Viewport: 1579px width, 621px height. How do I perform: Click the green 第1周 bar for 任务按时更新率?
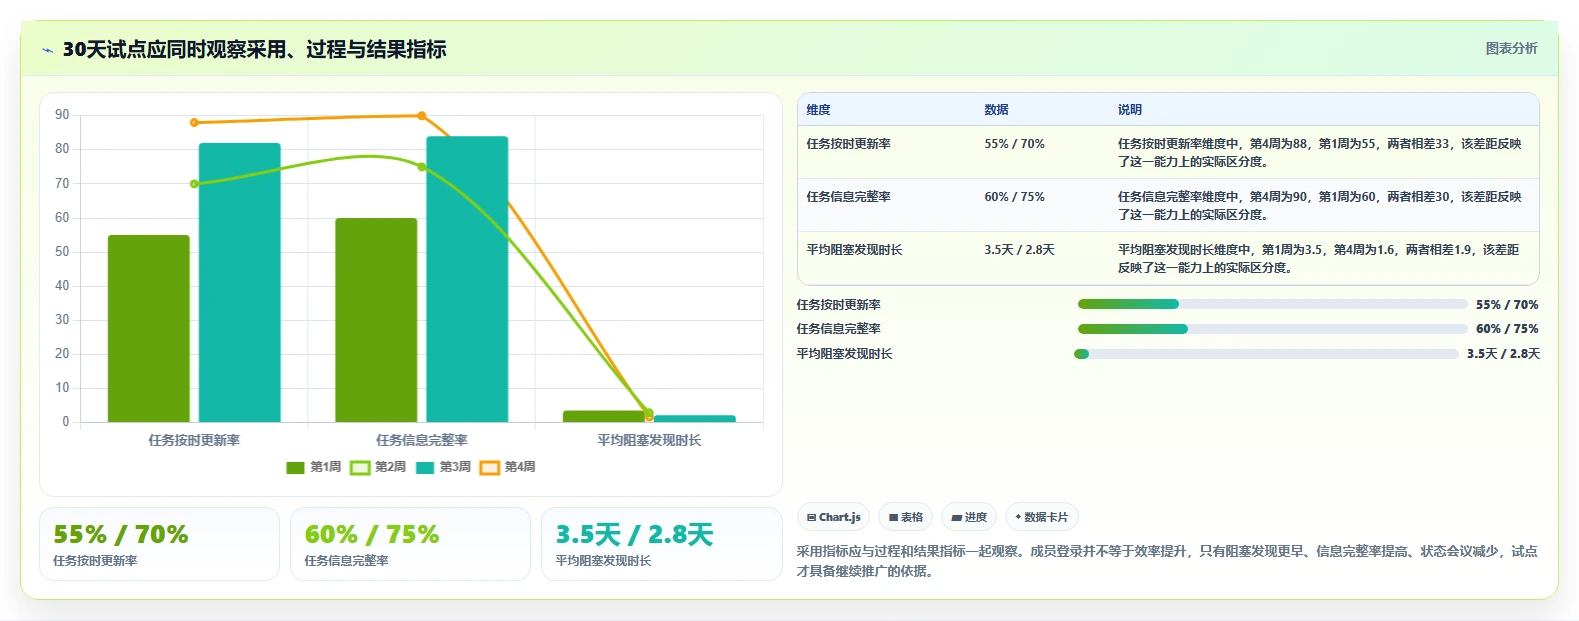149,328
